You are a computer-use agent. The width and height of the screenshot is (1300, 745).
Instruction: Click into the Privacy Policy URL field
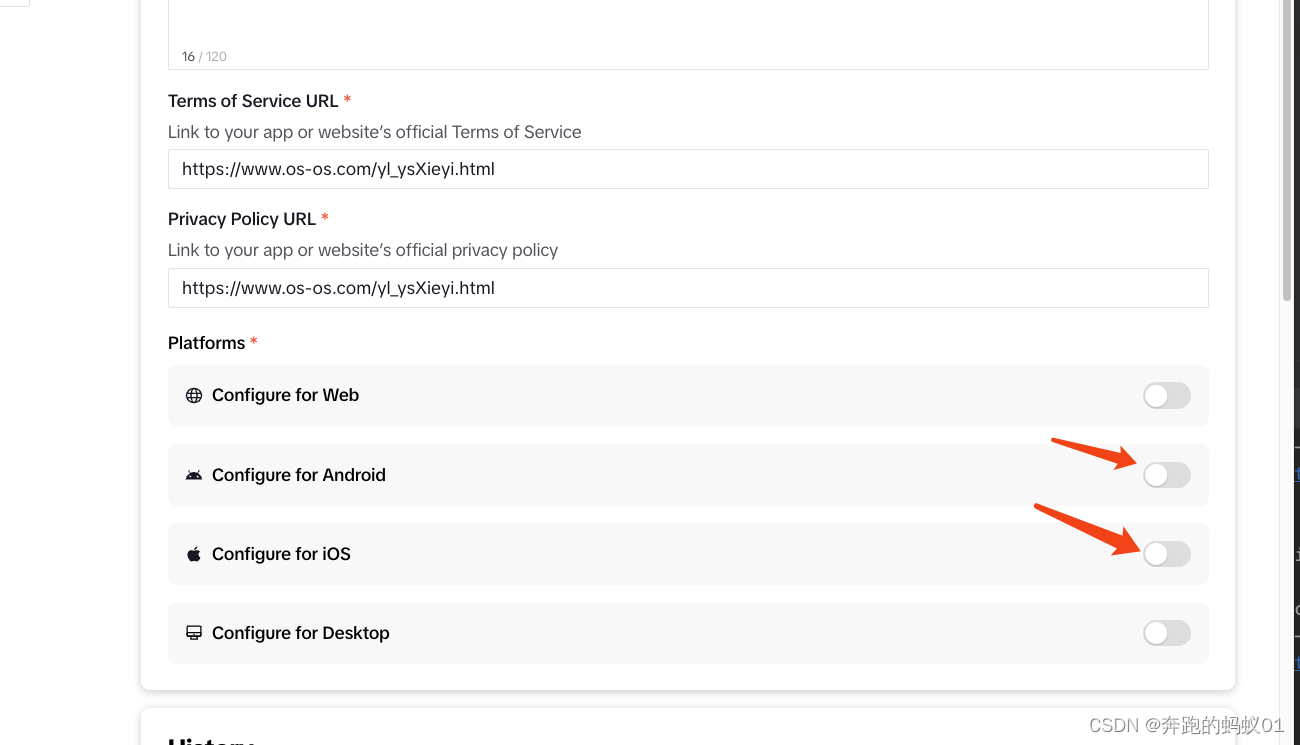coord(688,288)
